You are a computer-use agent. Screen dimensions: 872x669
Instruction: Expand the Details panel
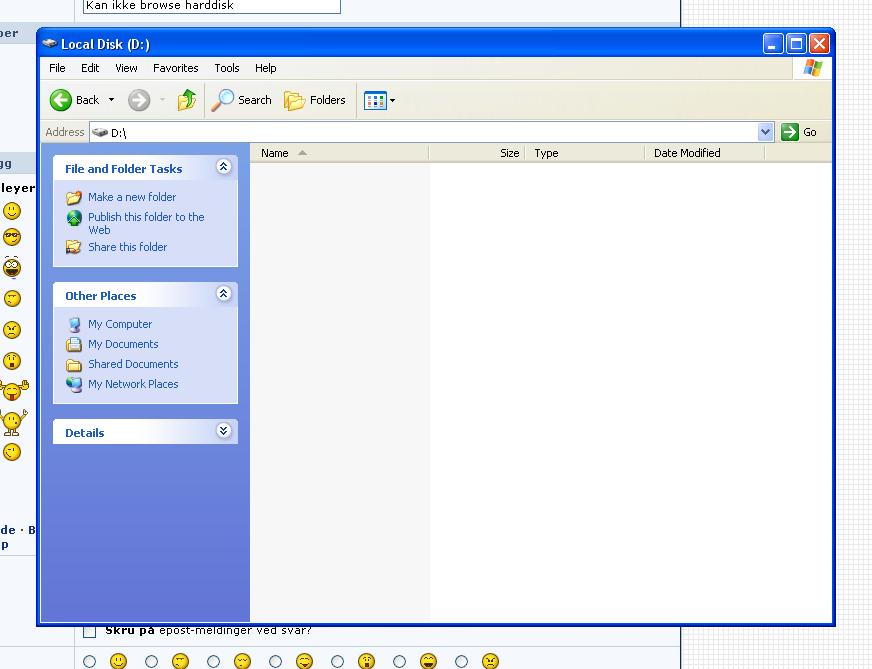224,431
